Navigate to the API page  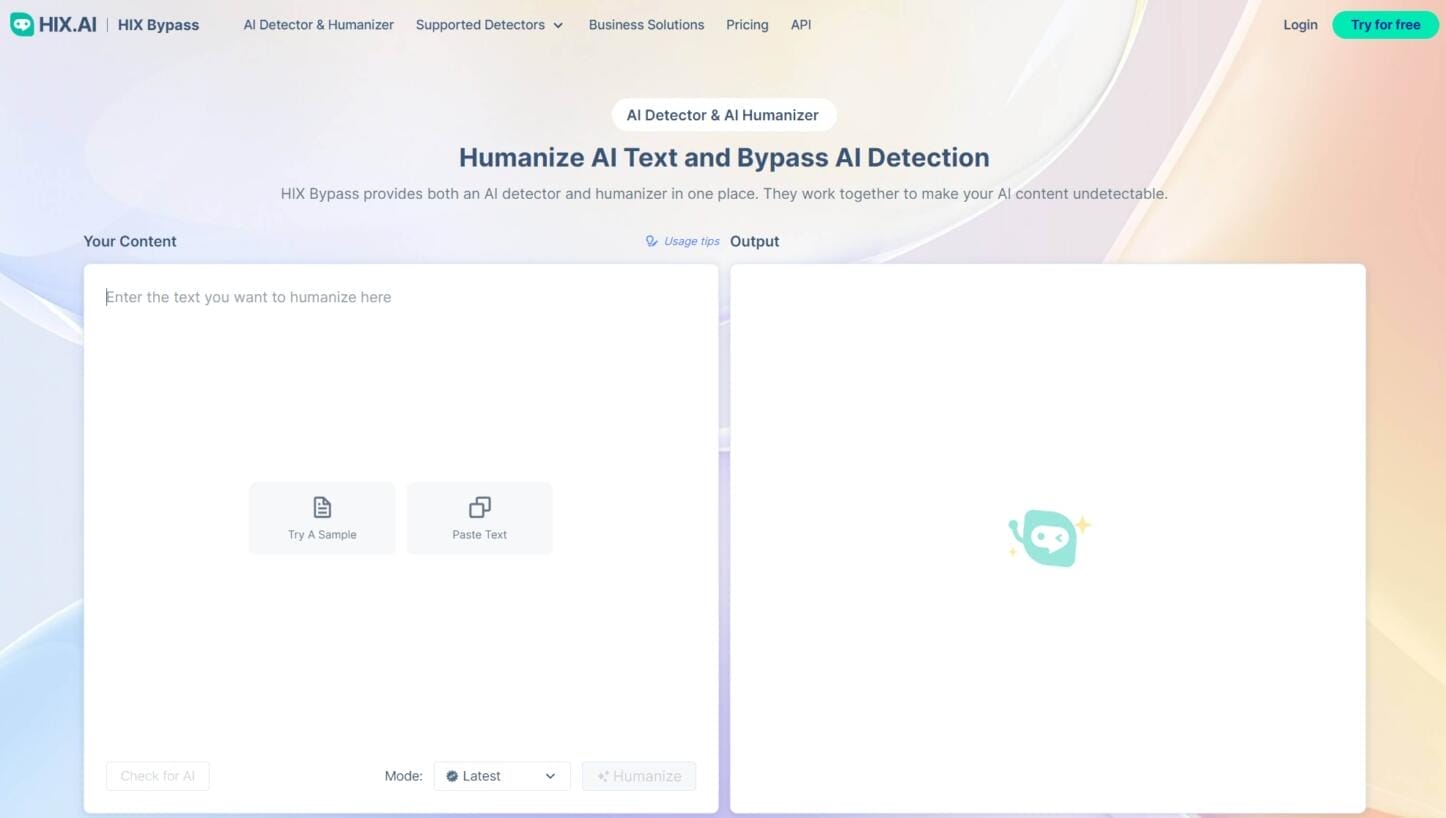(800, 24)
